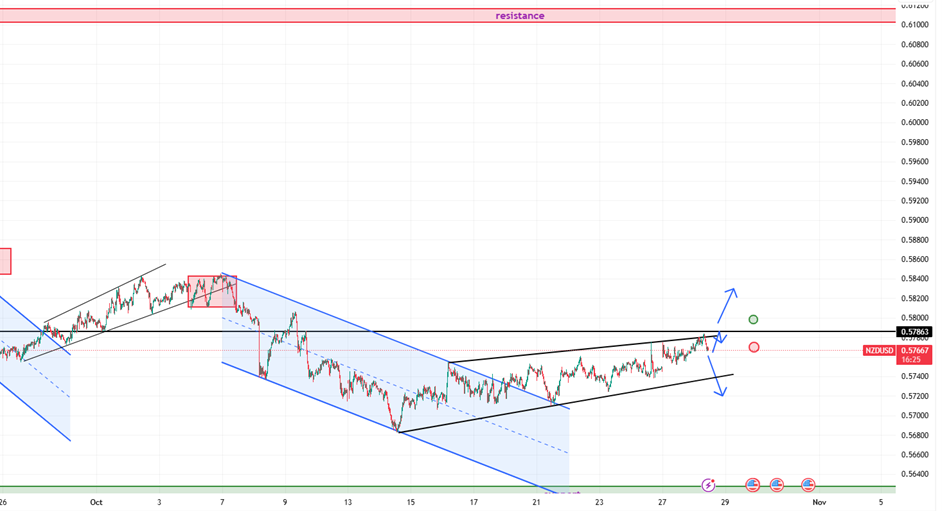The image size is (942, 511).
Task: Open the rightmost US flag economic event
Action: click(x=808, y=485)
